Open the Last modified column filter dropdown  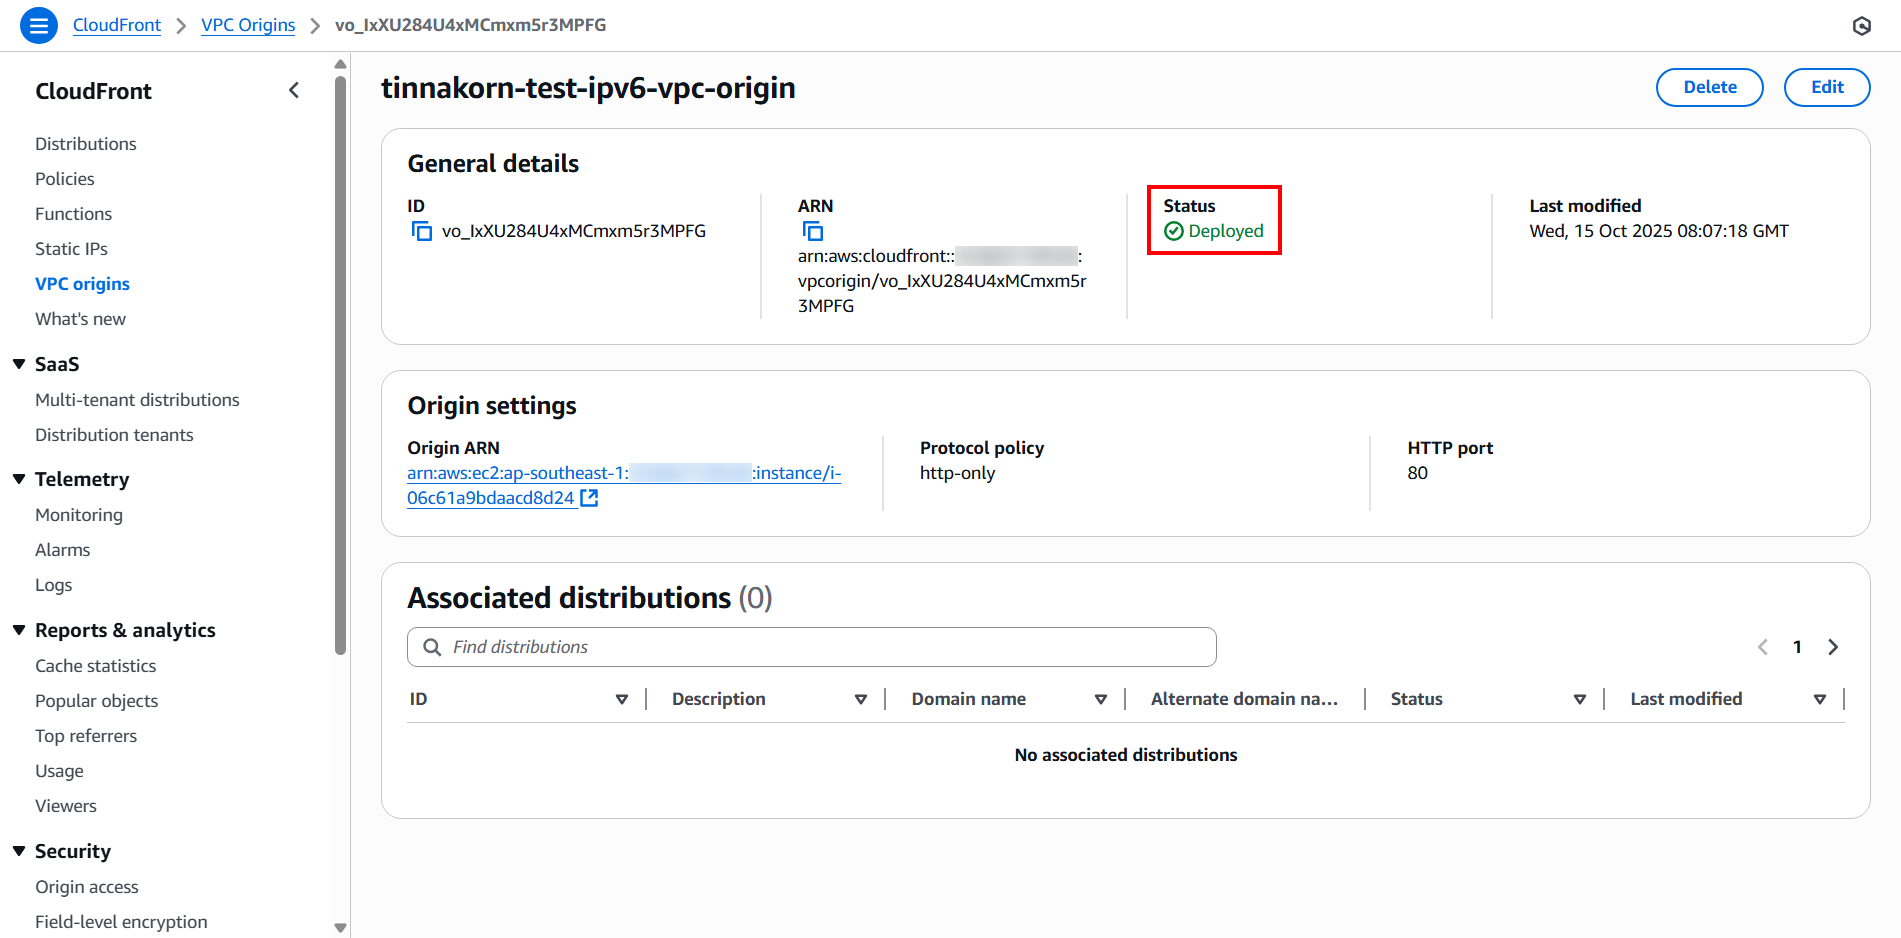coord(1820,699)
